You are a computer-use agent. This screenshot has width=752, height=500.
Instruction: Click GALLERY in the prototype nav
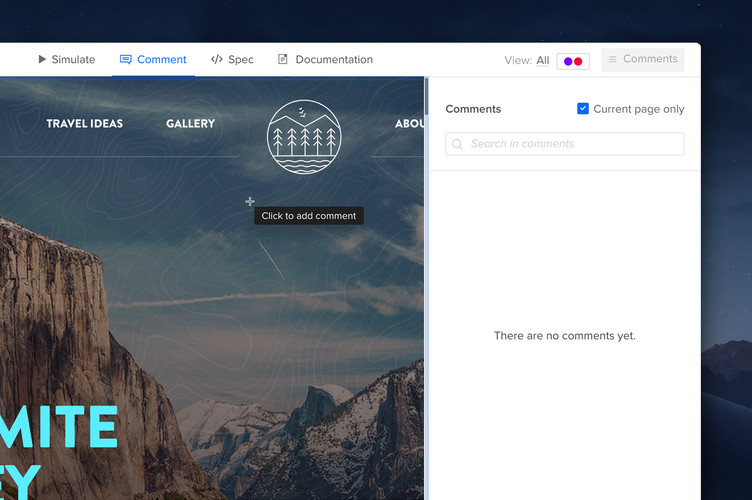pos(190,124)
